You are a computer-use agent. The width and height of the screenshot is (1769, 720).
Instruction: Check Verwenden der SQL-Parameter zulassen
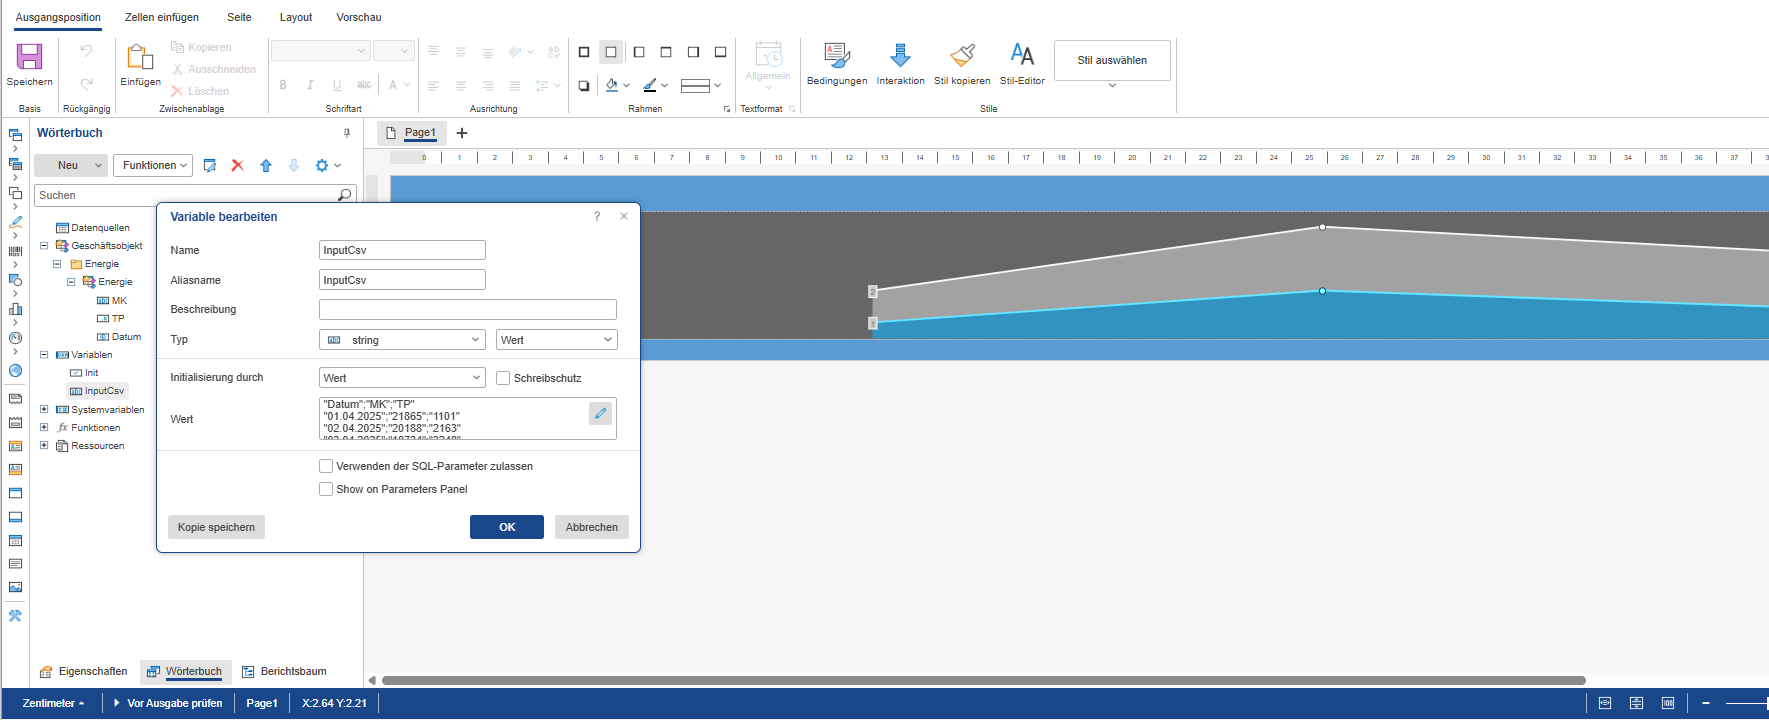326,466
